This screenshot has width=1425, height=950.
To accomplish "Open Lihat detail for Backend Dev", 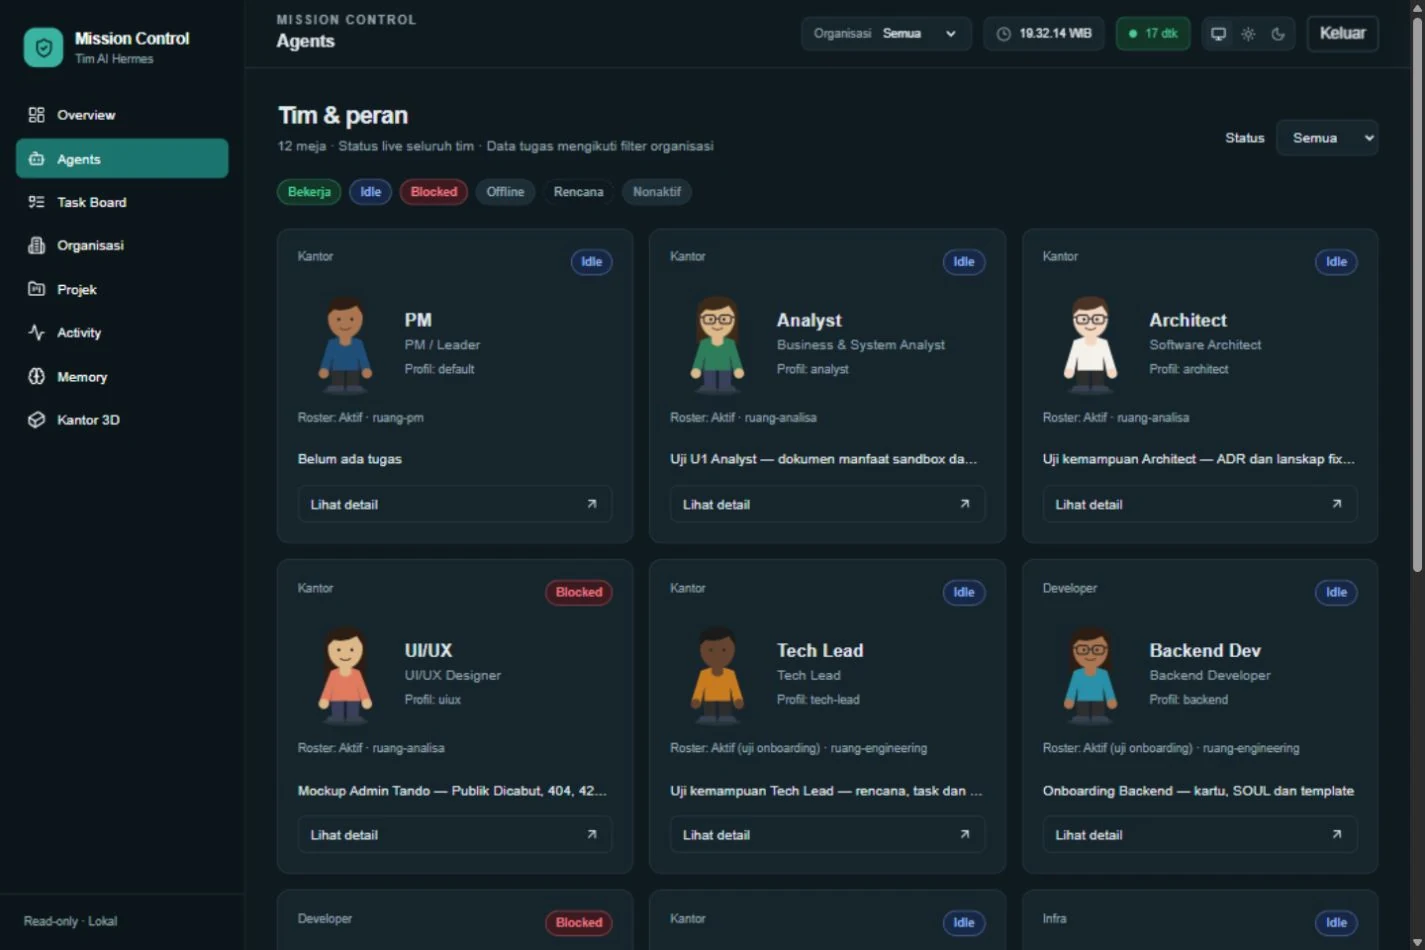I will tap(1200, 834).
